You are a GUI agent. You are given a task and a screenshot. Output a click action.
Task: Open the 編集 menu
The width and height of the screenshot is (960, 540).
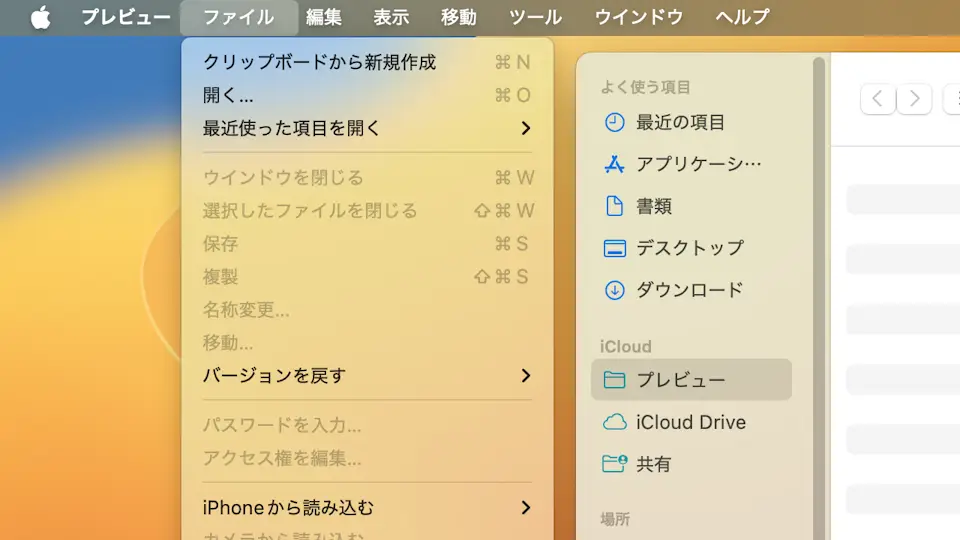tap(323, 17)
